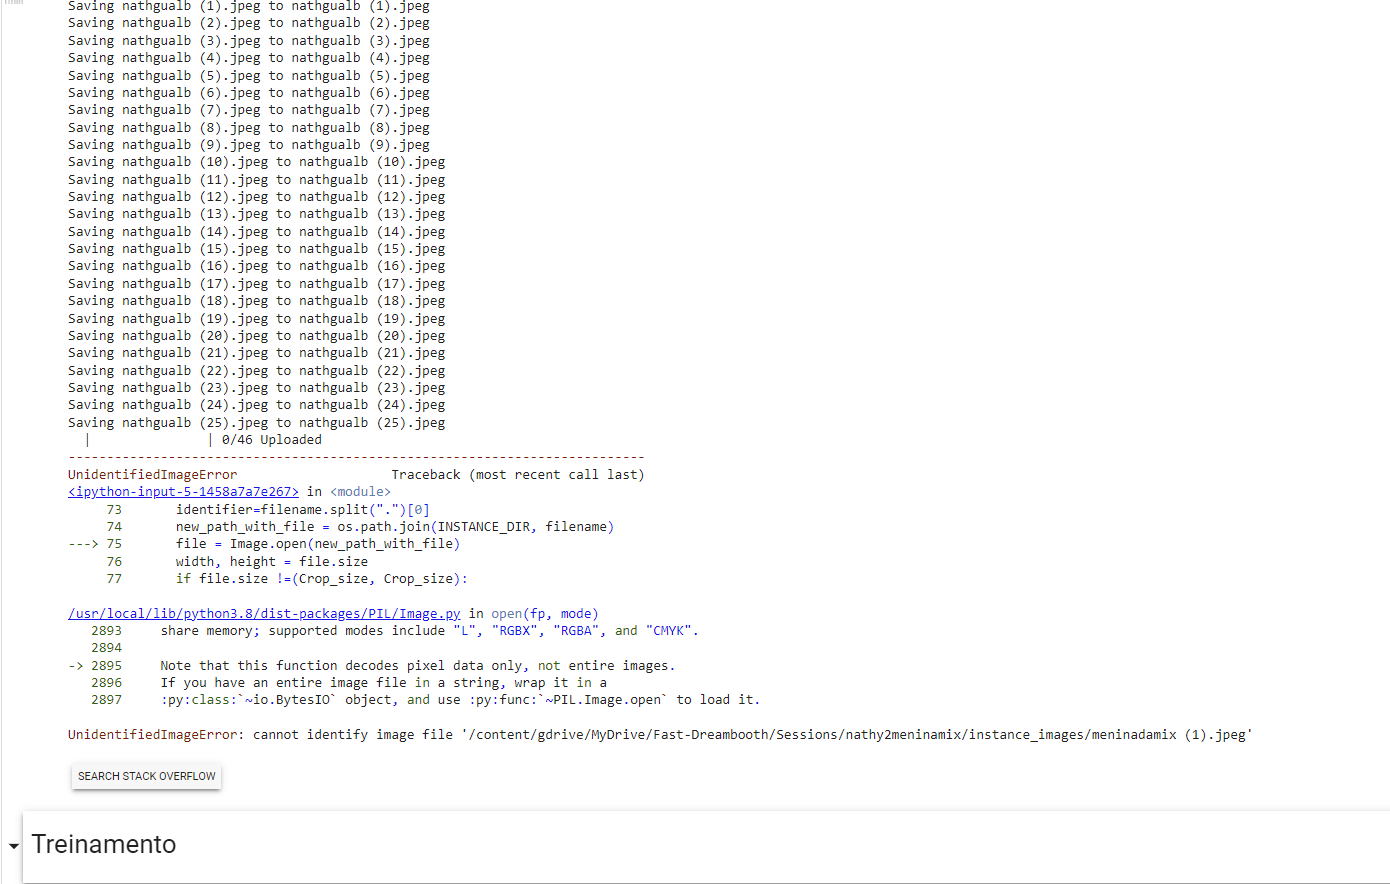This screenshot has width=1390, height=884.
Task: Select the error line 75 with arrow marker
Action: click(100, 543)
